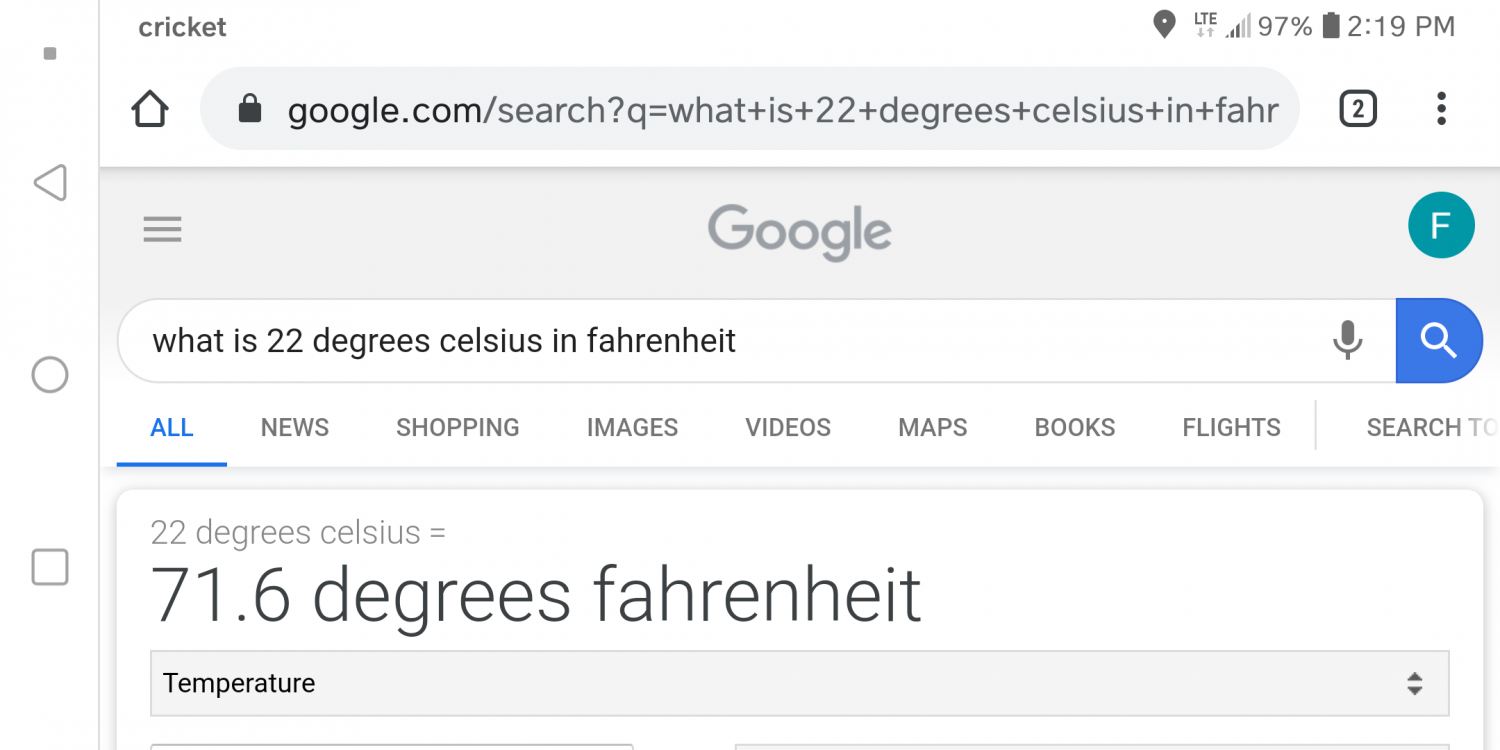The height and width of the screenshot is (750, 1500).
Task: Expand the Temperature unit type dropdown
Action: click(799, 684)
